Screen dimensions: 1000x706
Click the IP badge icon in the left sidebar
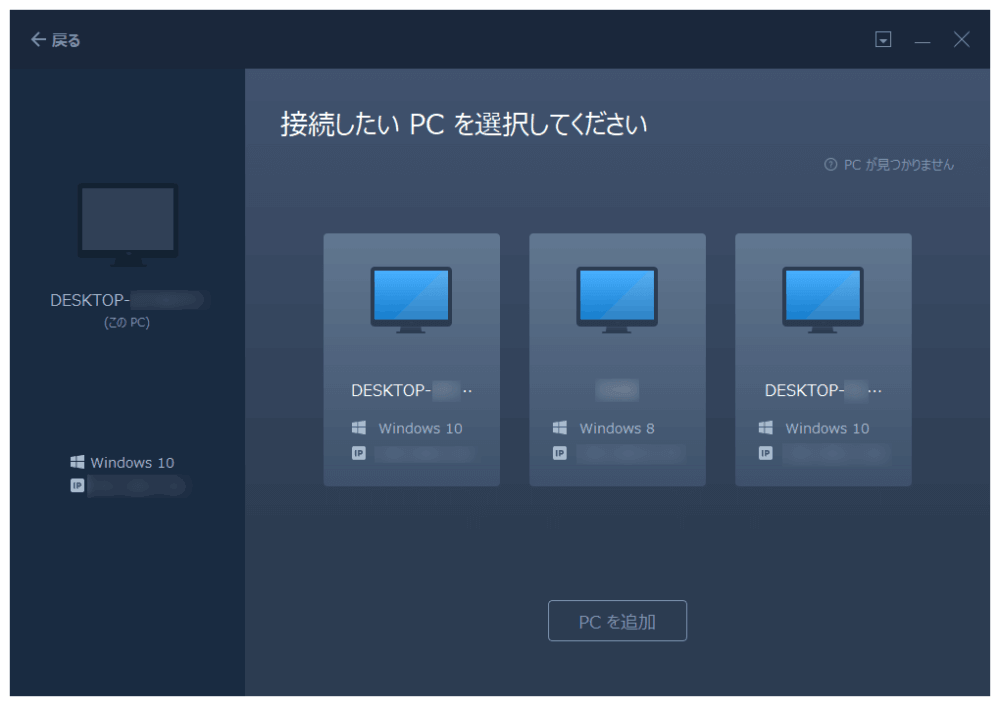[77, 486]
